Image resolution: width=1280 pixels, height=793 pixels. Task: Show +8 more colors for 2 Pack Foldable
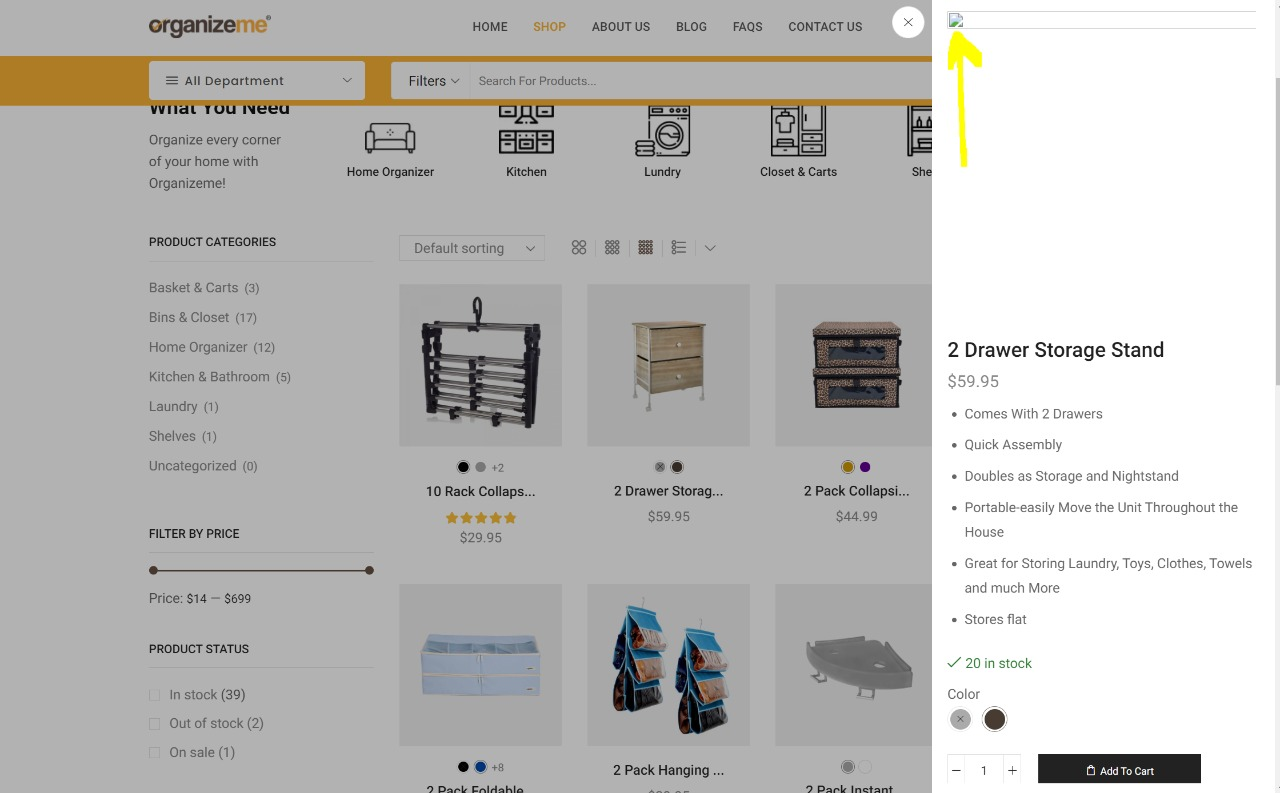click(498, 768)
